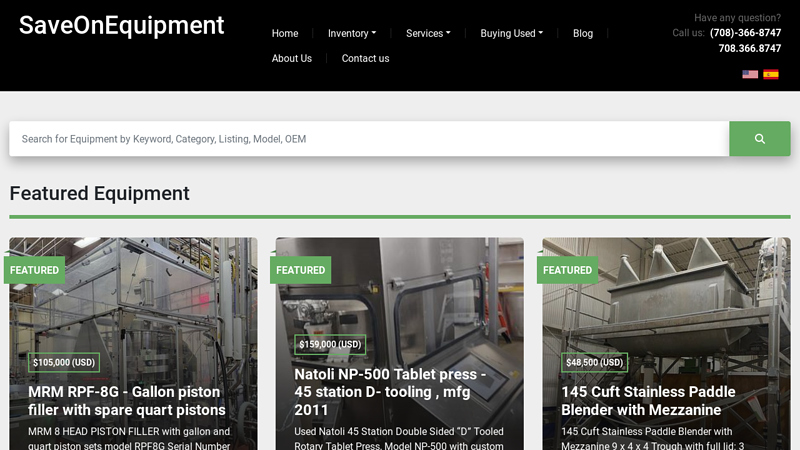Click the $159,000 (USD) price tag
The width and height of the screenshot is (800, 450).
[330, 344]
